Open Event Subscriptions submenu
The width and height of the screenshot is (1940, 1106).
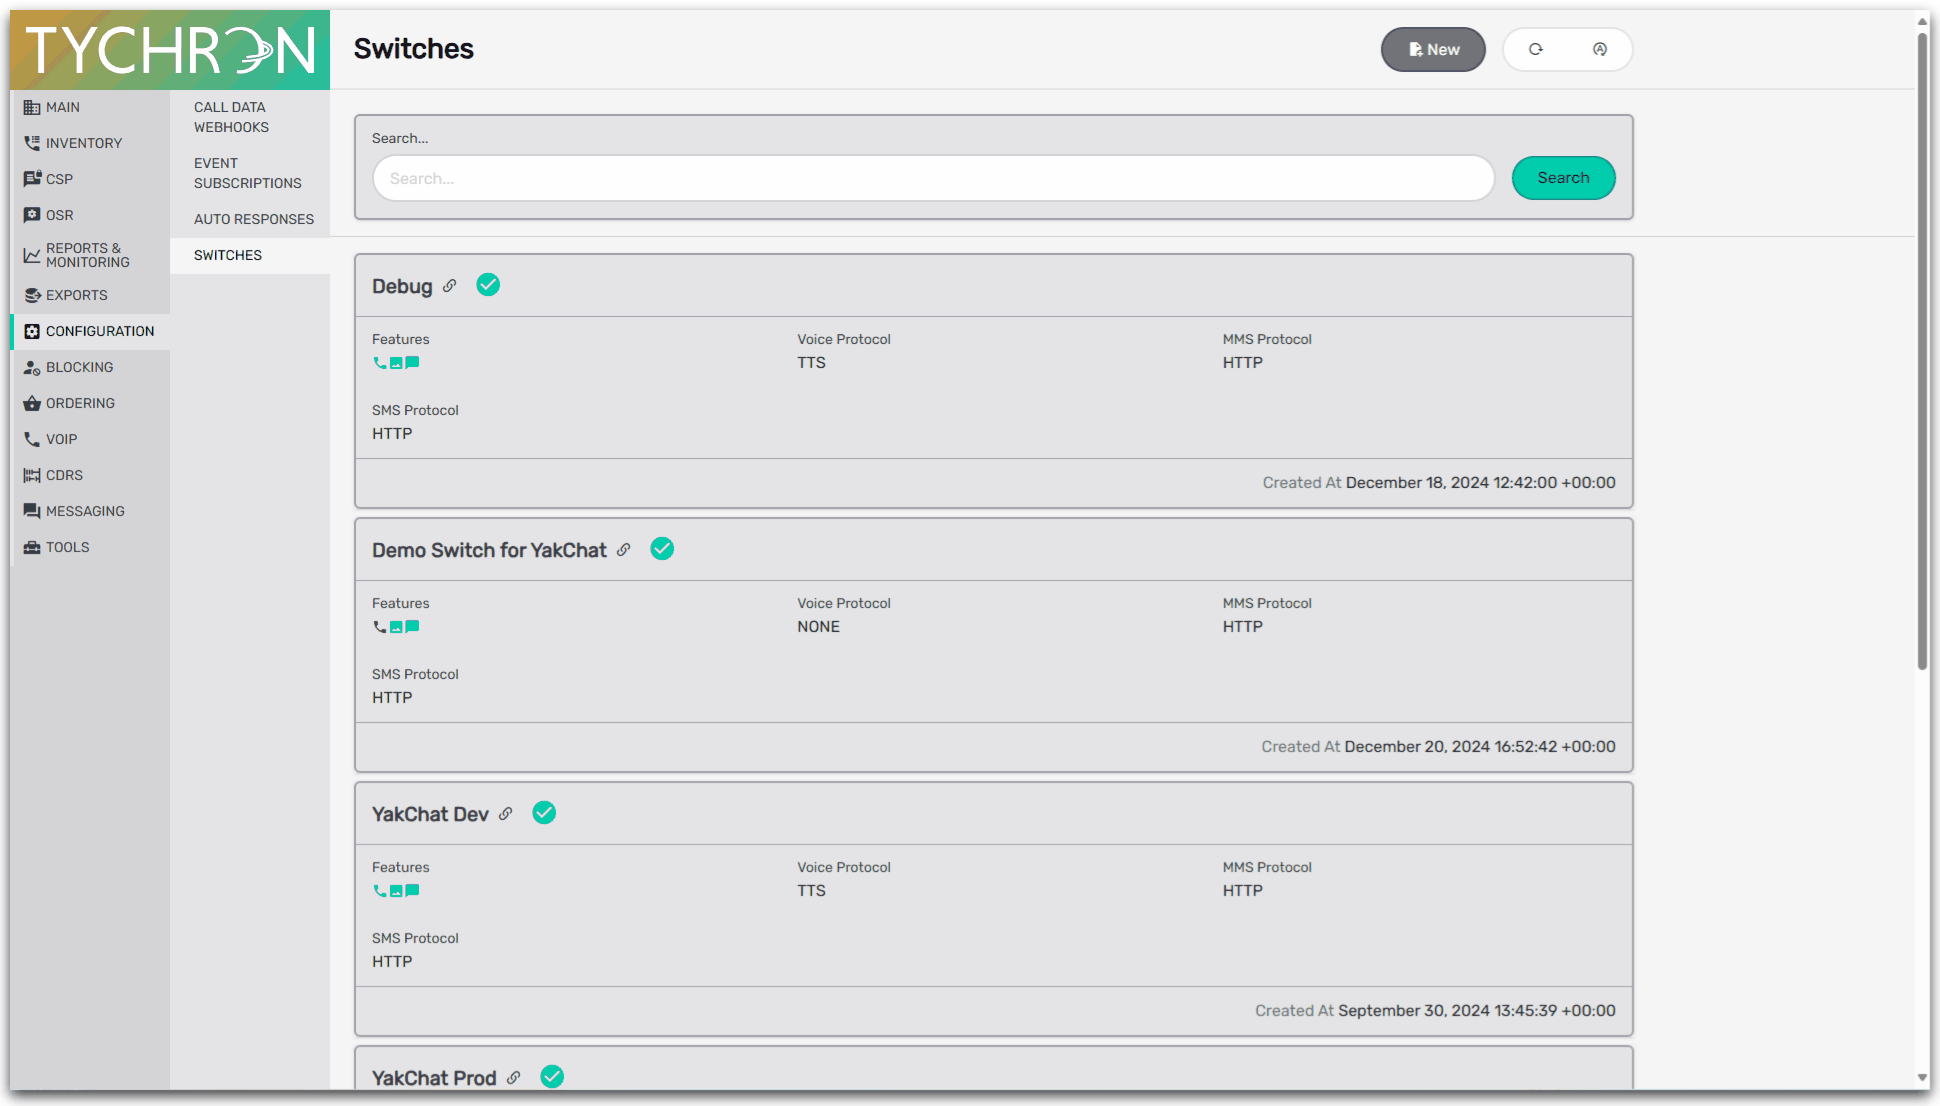[x=250, y=173]
